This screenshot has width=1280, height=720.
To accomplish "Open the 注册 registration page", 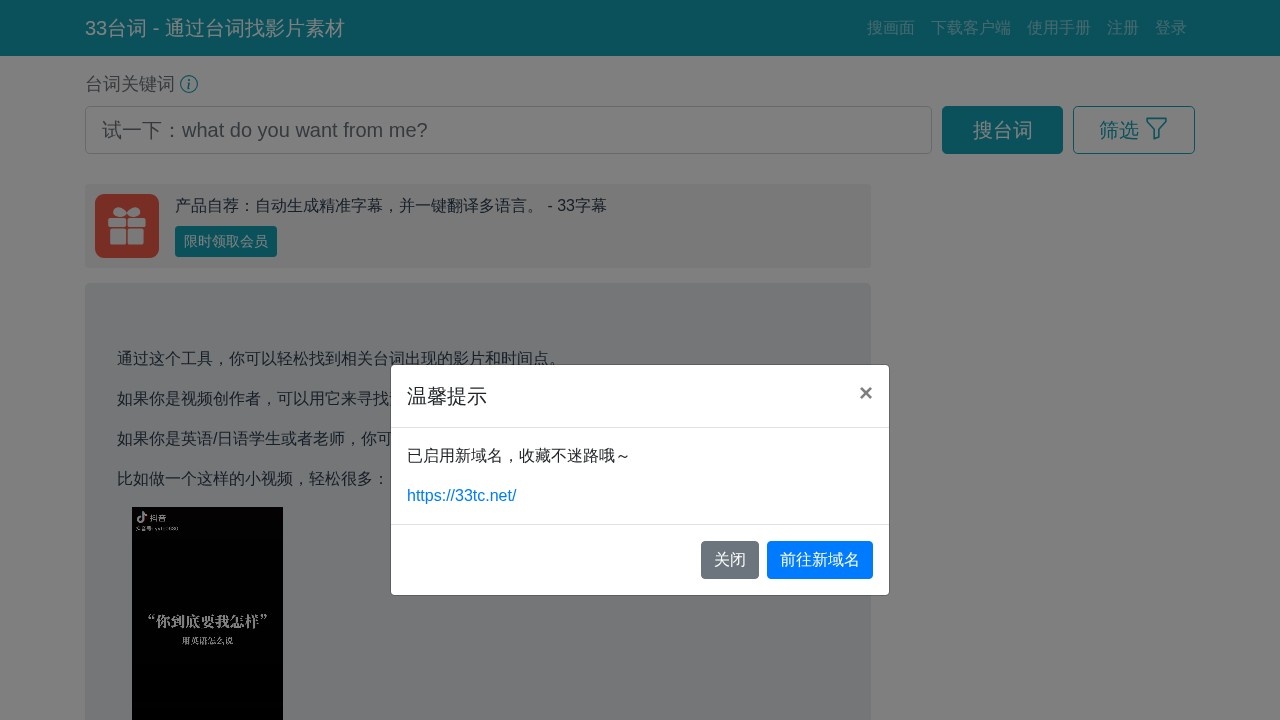I will click(1123, 28).
